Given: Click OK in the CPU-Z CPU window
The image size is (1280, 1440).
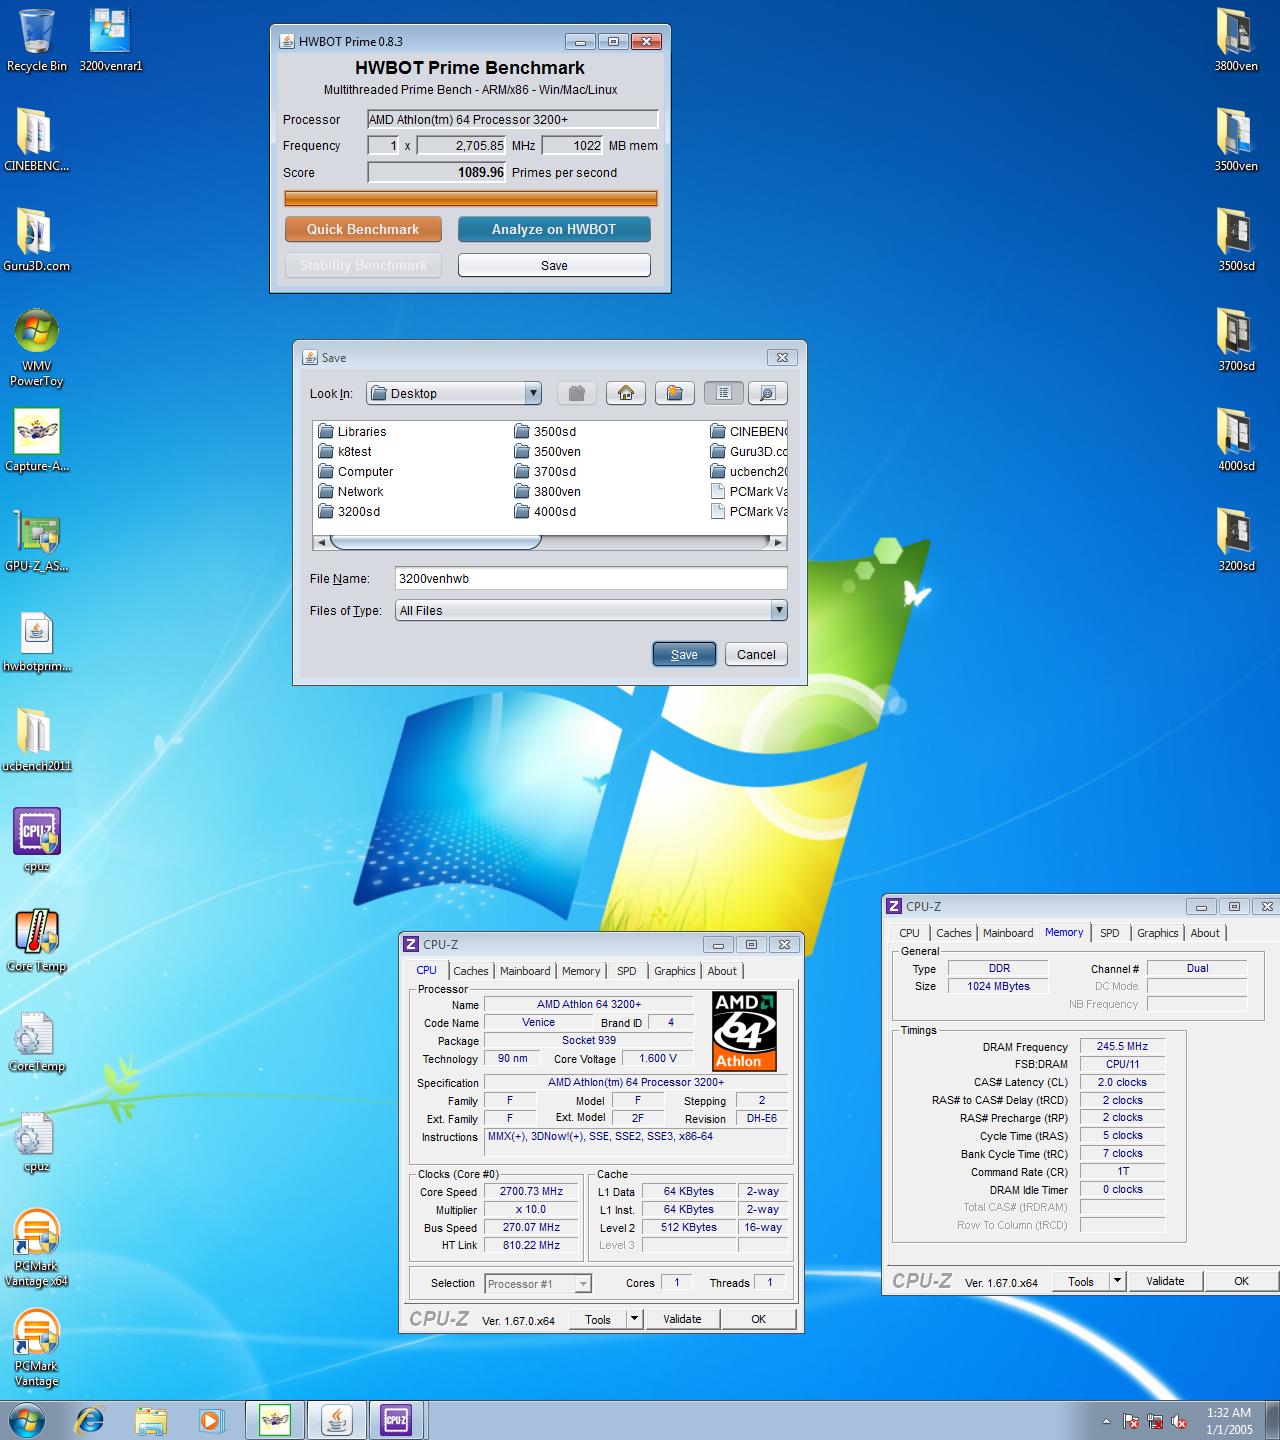Looking at the screenshot, I should tap(758, 1319).
